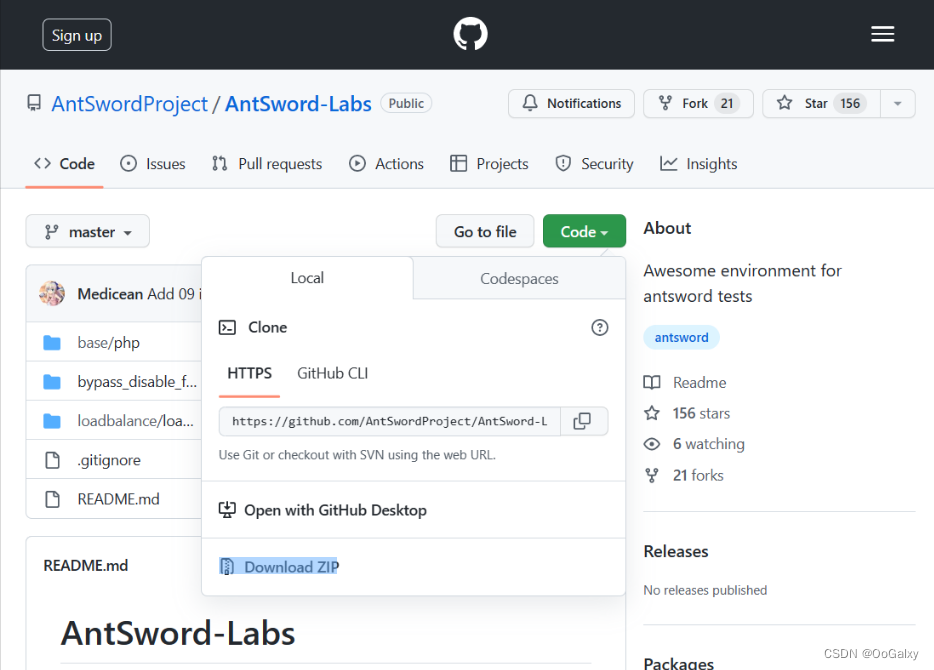This screenshot has width=934, height=670.
Task: Click the clone URL text field
Action: click(390, 422)
